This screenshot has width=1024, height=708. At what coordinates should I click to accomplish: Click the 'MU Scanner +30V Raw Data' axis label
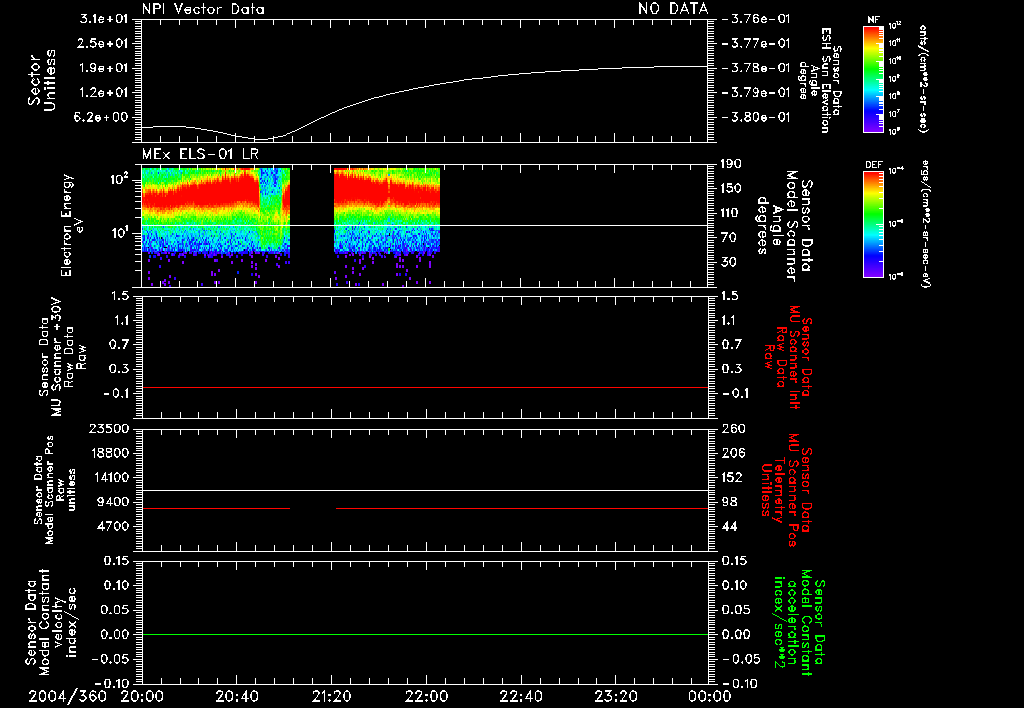[x=63, y=357]
